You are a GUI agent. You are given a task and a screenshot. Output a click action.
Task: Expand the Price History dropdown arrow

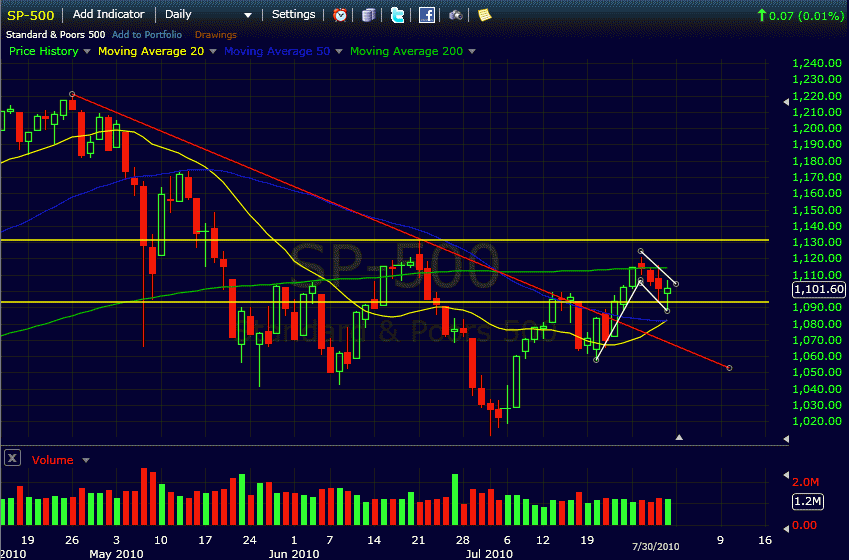(x=87, y=51)
